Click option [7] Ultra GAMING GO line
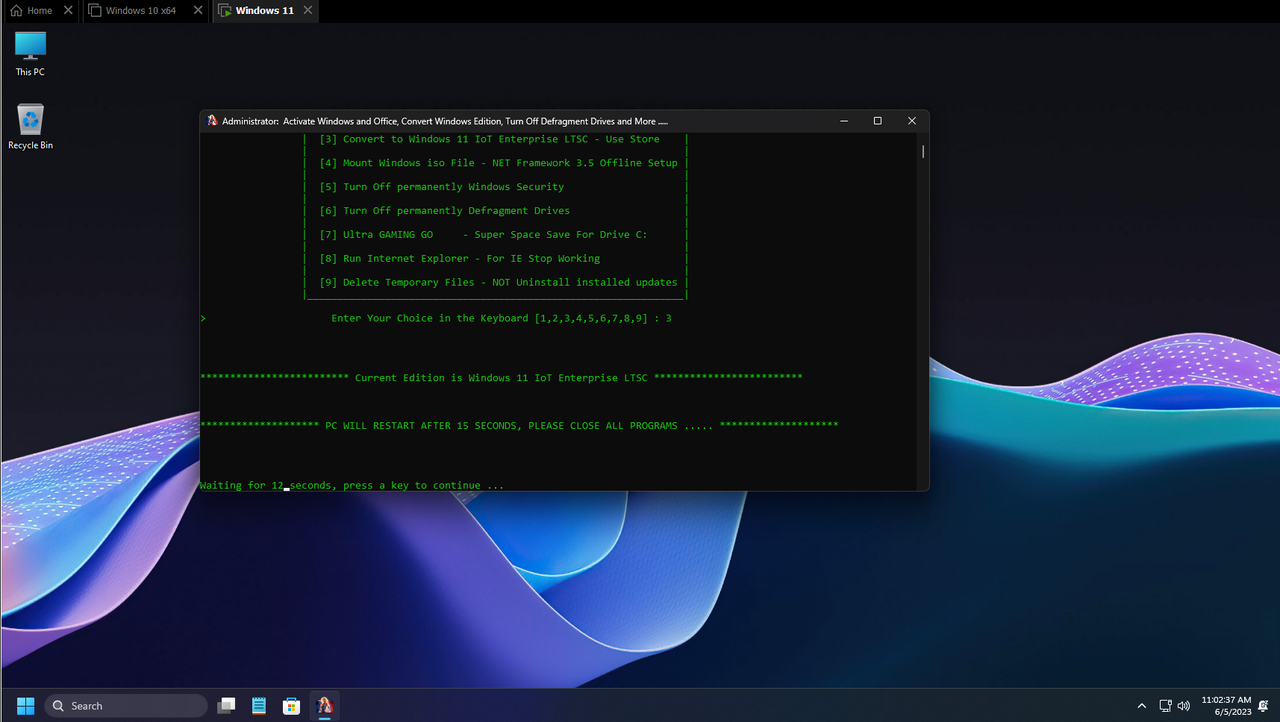1280x722 pixels. pyautogui.click(x=483, y=235)
